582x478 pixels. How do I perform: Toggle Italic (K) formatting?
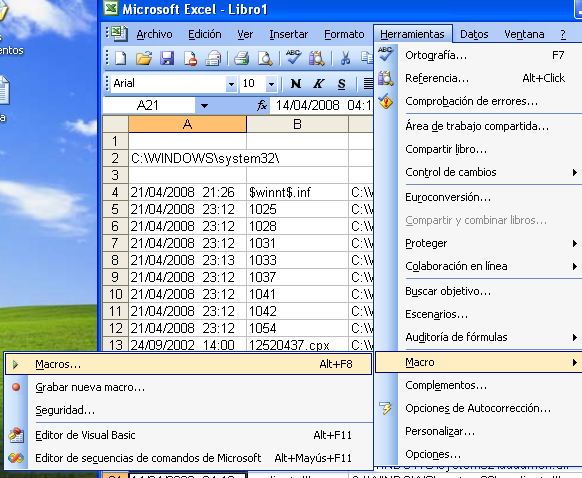(x=318, y=84)
